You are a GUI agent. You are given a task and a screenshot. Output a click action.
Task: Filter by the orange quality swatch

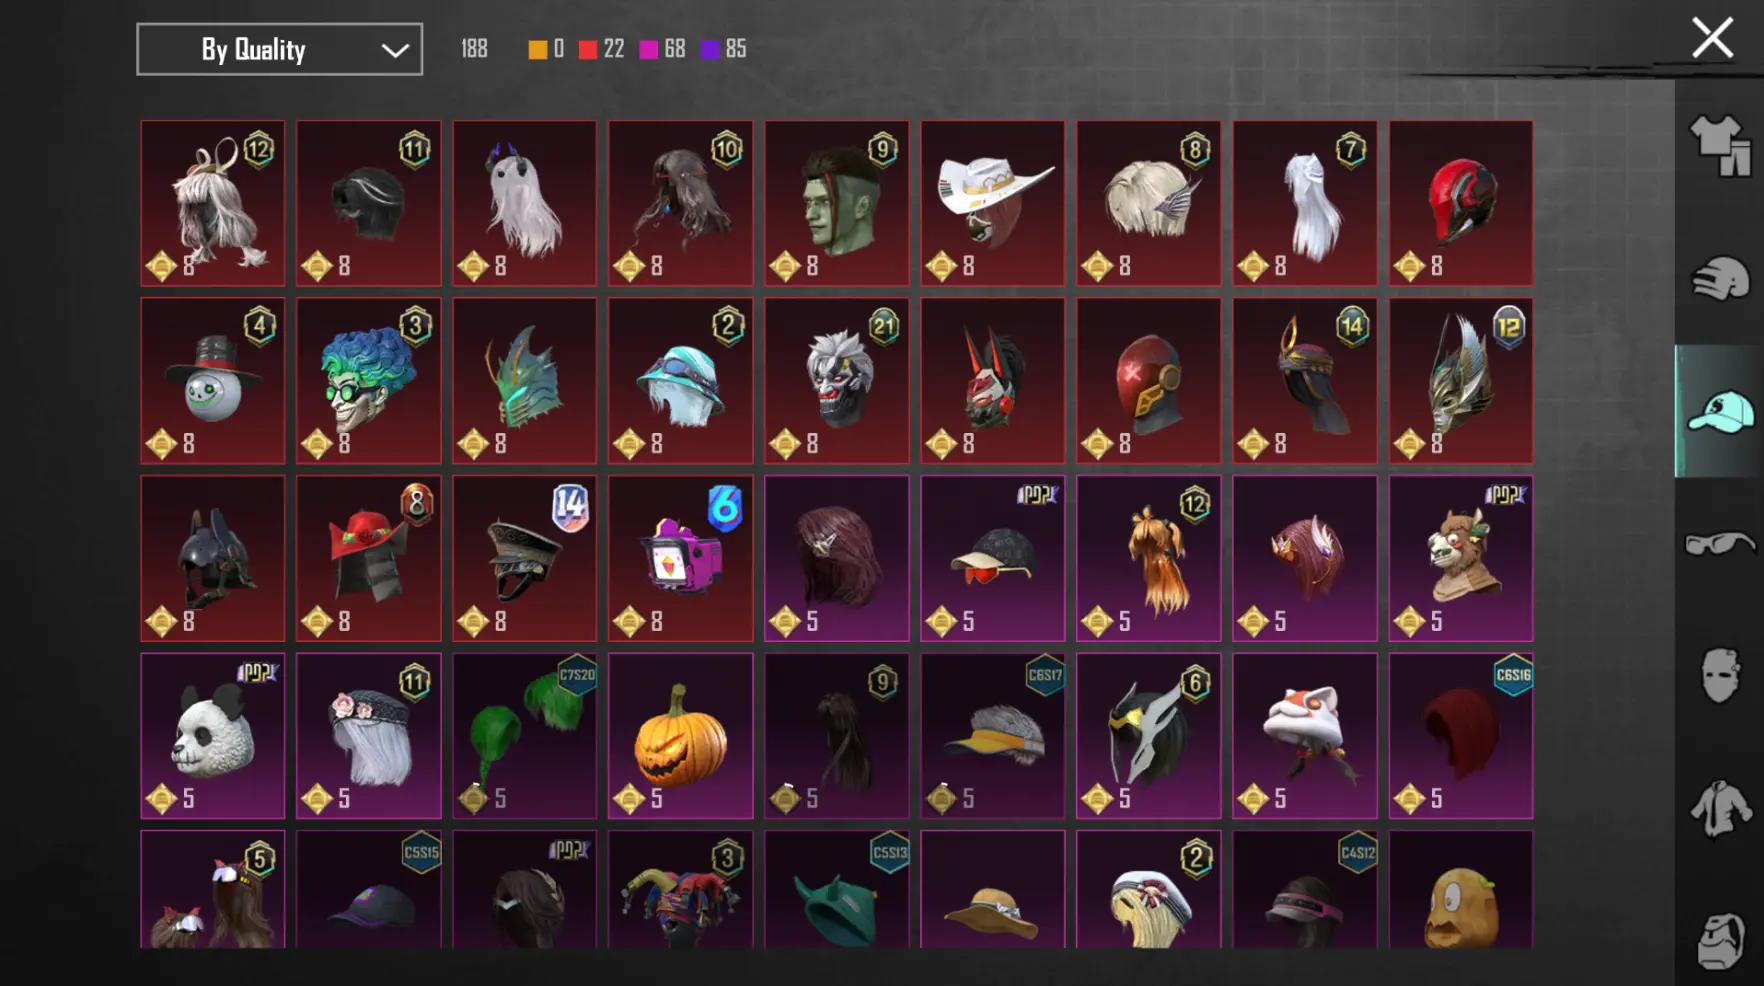538,49
